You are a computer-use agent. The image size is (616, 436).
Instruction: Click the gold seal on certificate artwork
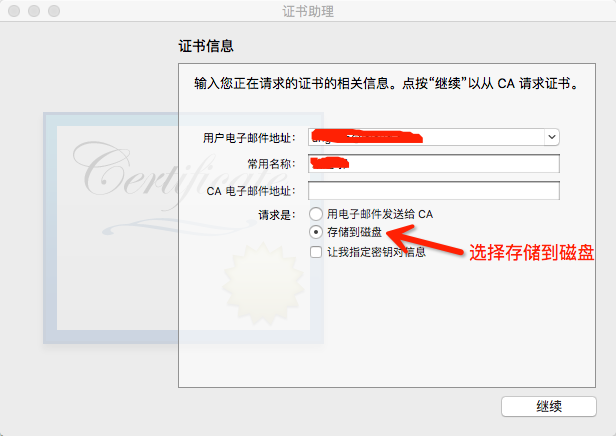(x=263, y=284)
